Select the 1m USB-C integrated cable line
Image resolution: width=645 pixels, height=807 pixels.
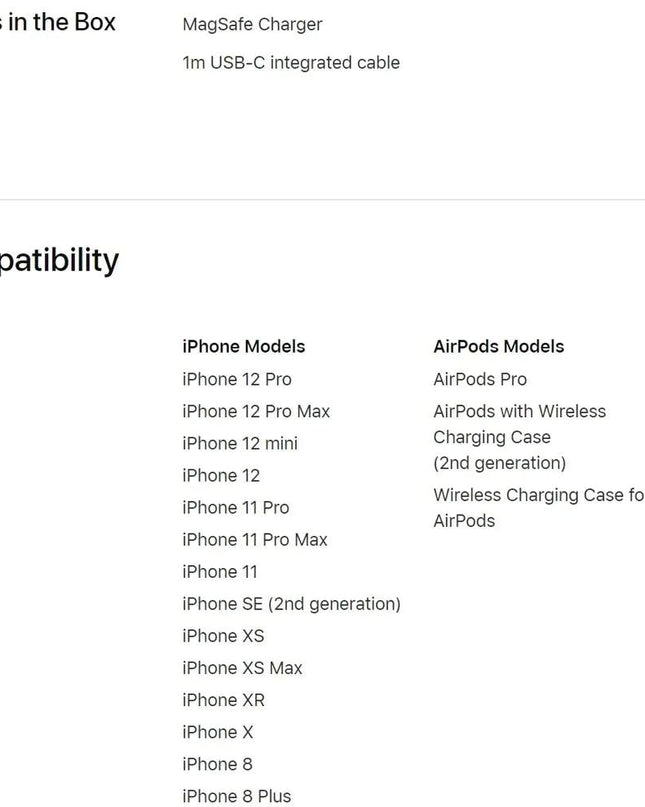point(290,63)
